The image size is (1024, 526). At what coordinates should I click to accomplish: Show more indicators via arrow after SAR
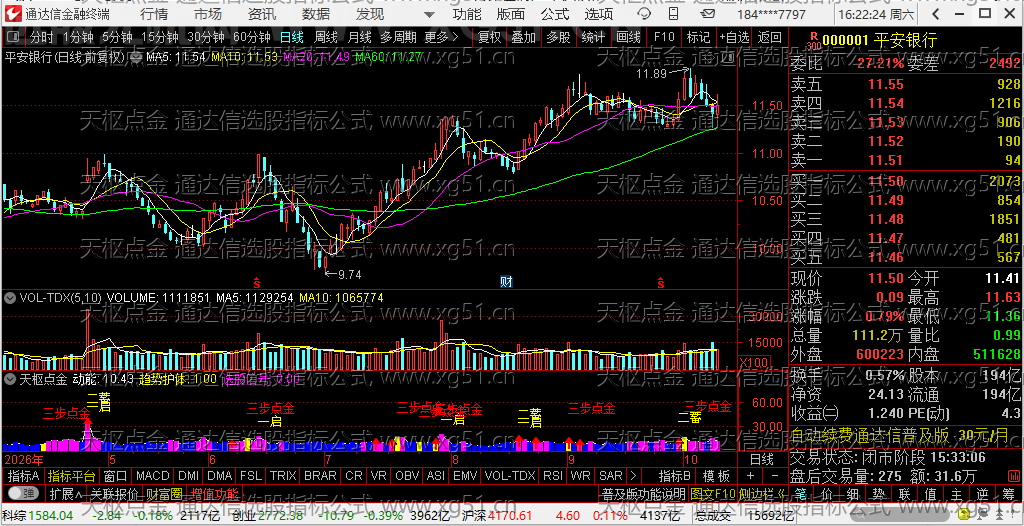632,476
